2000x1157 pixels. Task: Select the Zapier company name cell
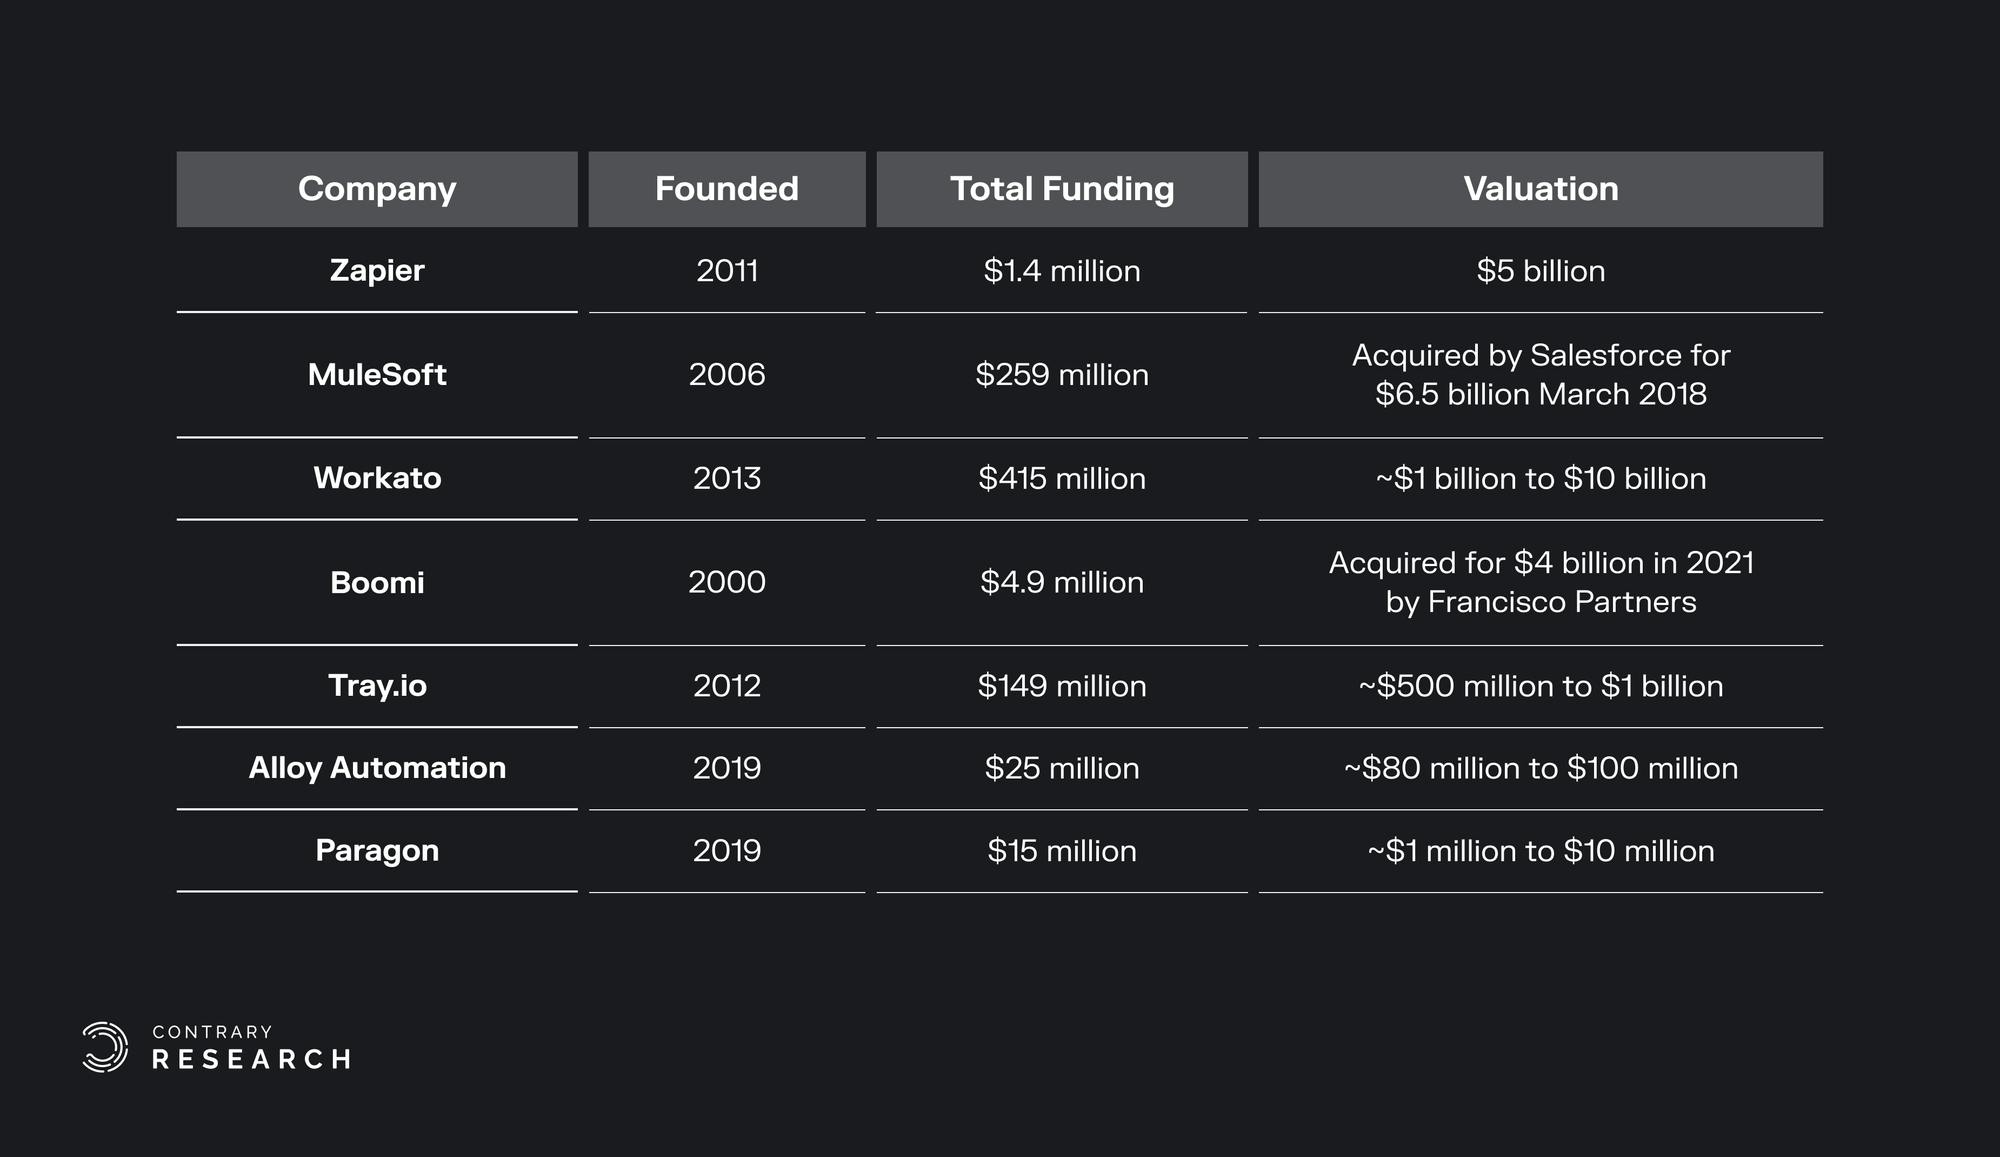(377, 270)
